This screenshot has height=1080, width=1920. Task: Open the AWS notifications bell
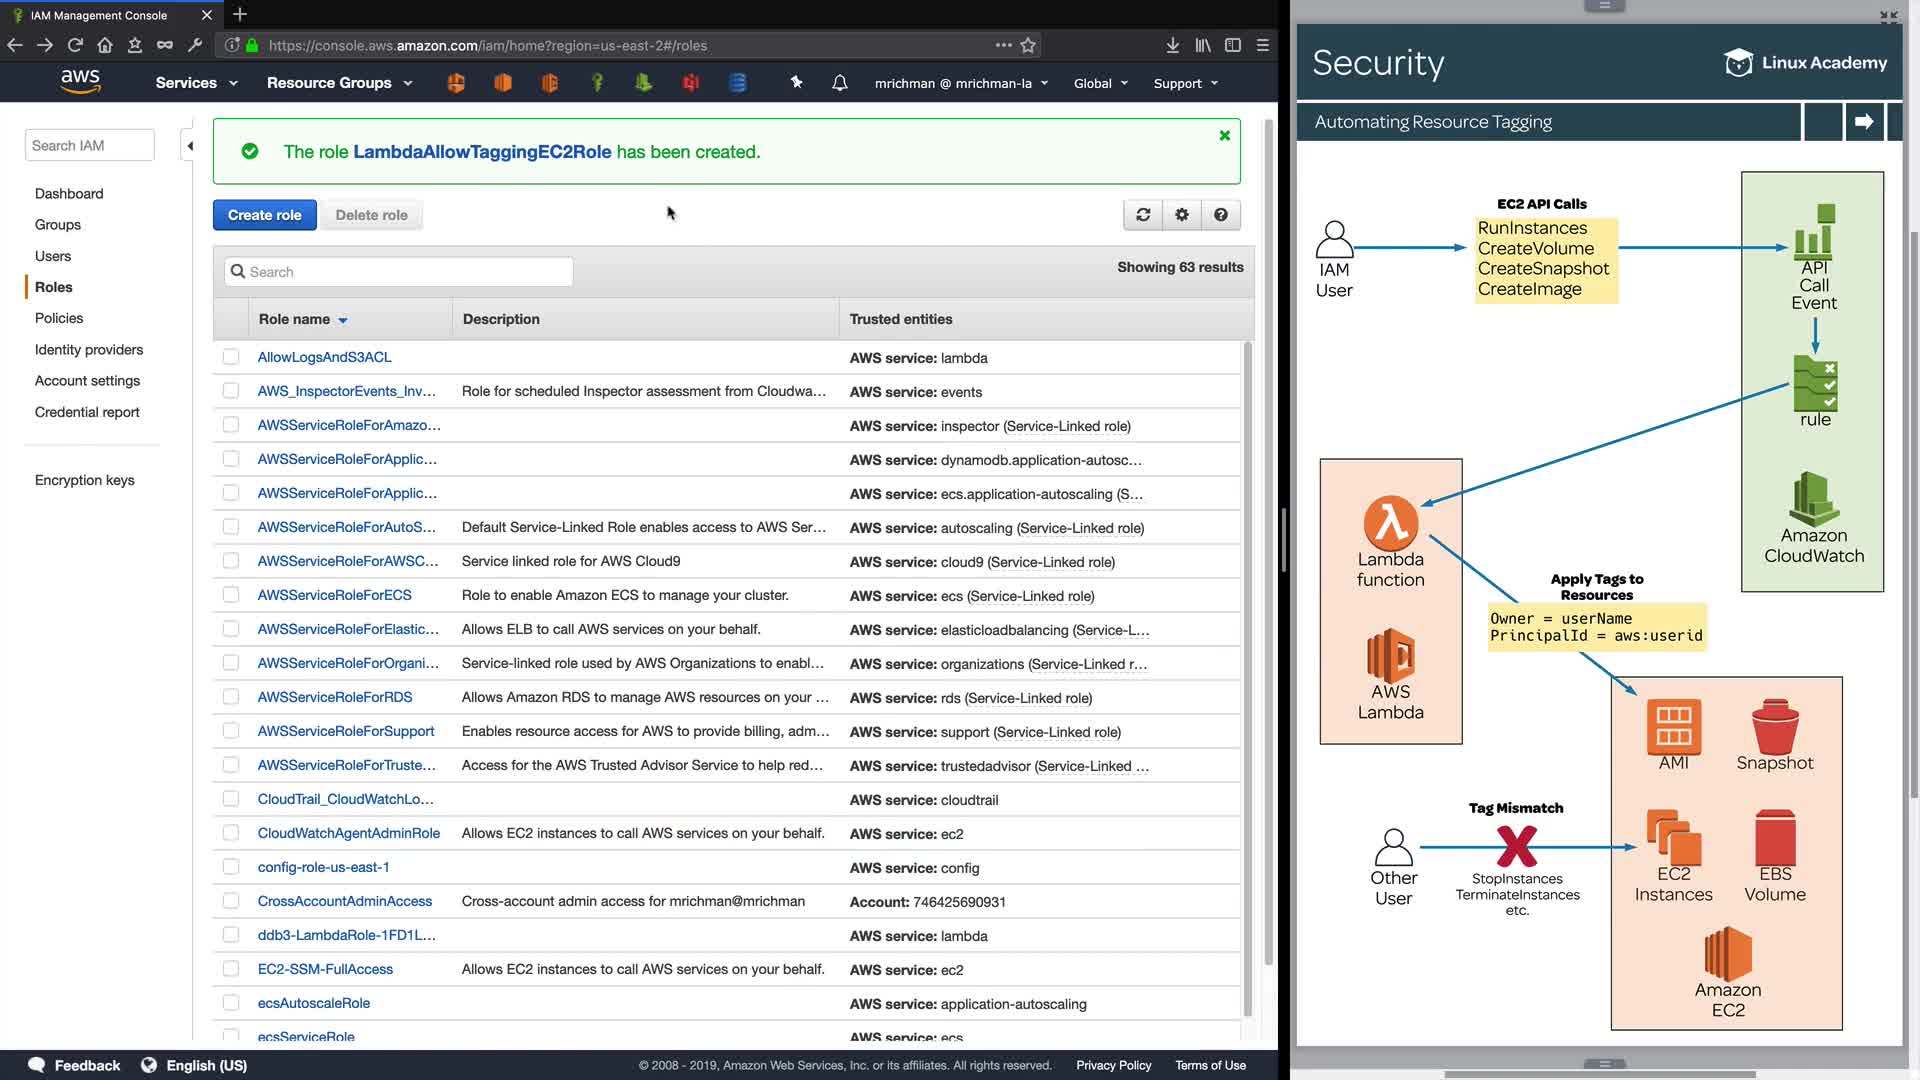click(840, 83)
